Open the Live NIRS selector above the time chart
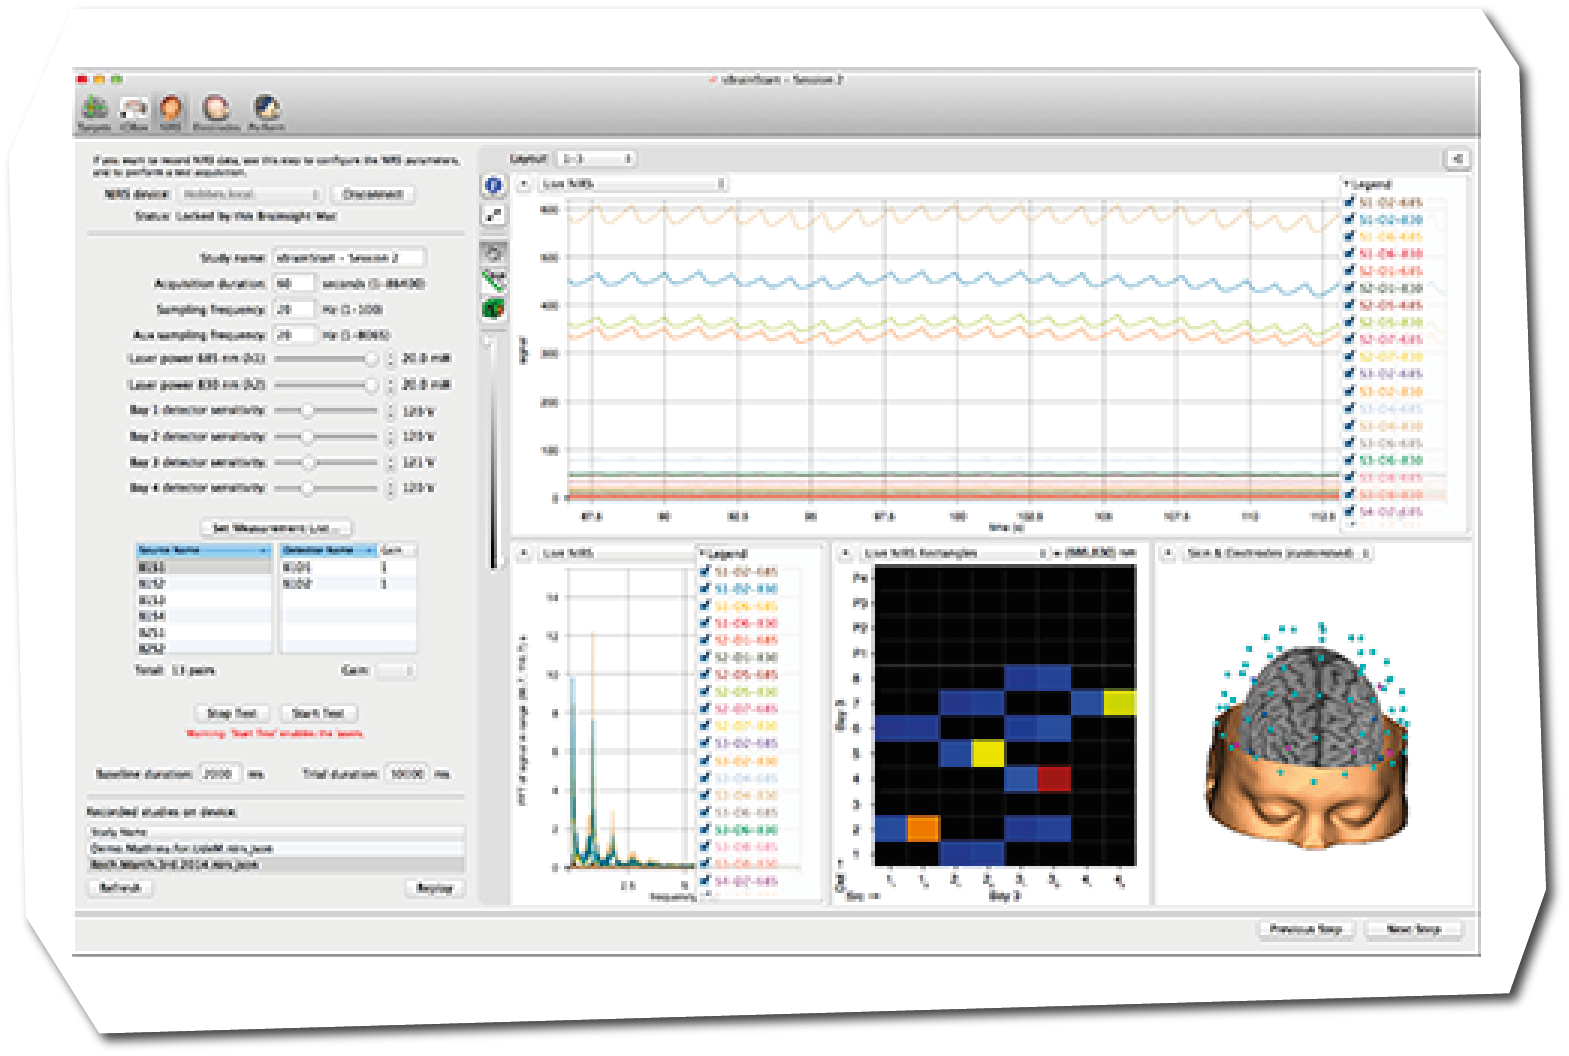 (x=632, y=184)
